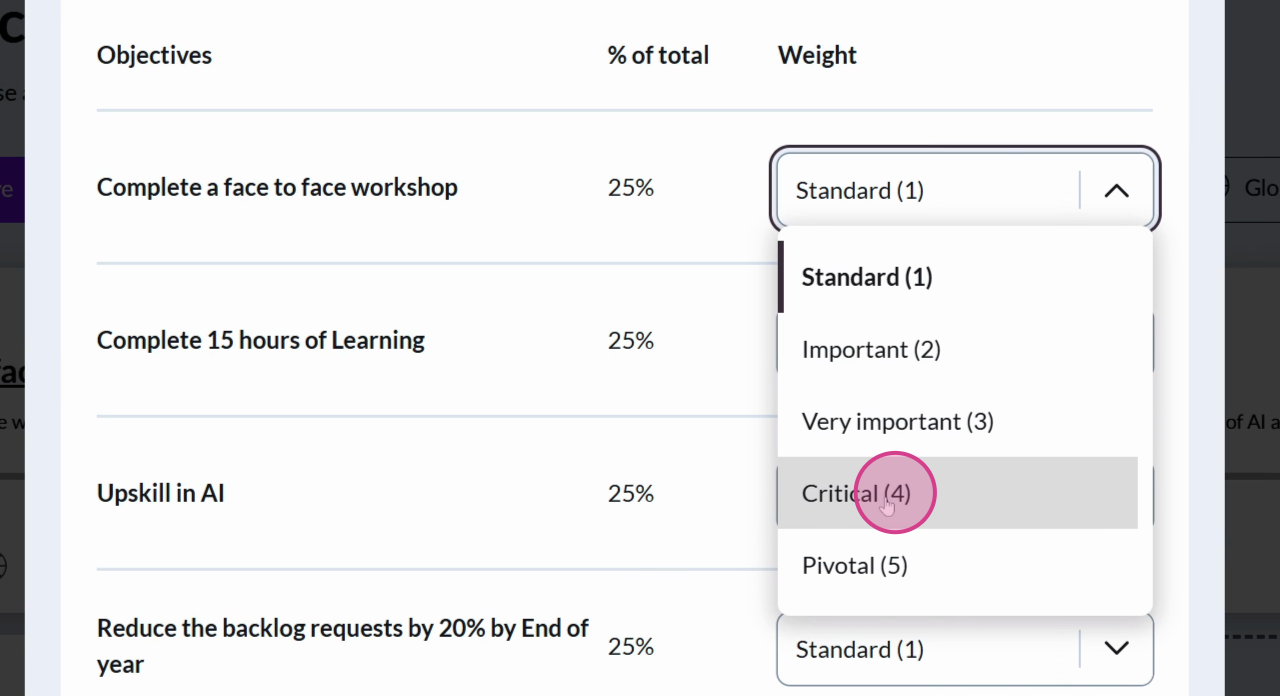Select Standard (1) from the weight options list
This screenshot has height=696, width=1280.
pos(866,277)
